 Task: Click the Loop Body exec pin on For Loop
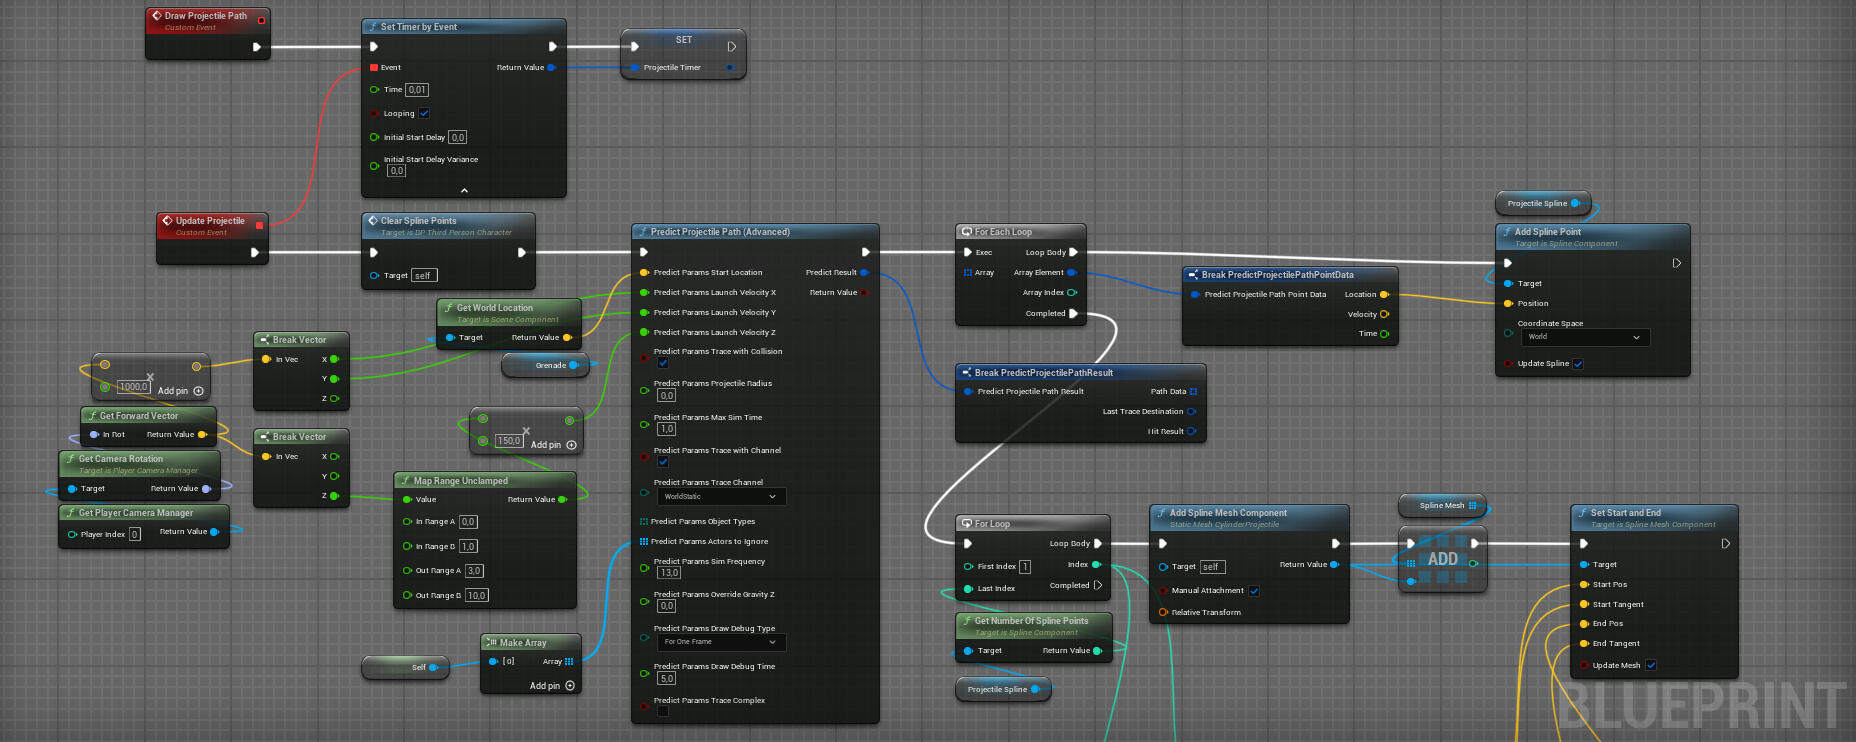point(1097,544)
